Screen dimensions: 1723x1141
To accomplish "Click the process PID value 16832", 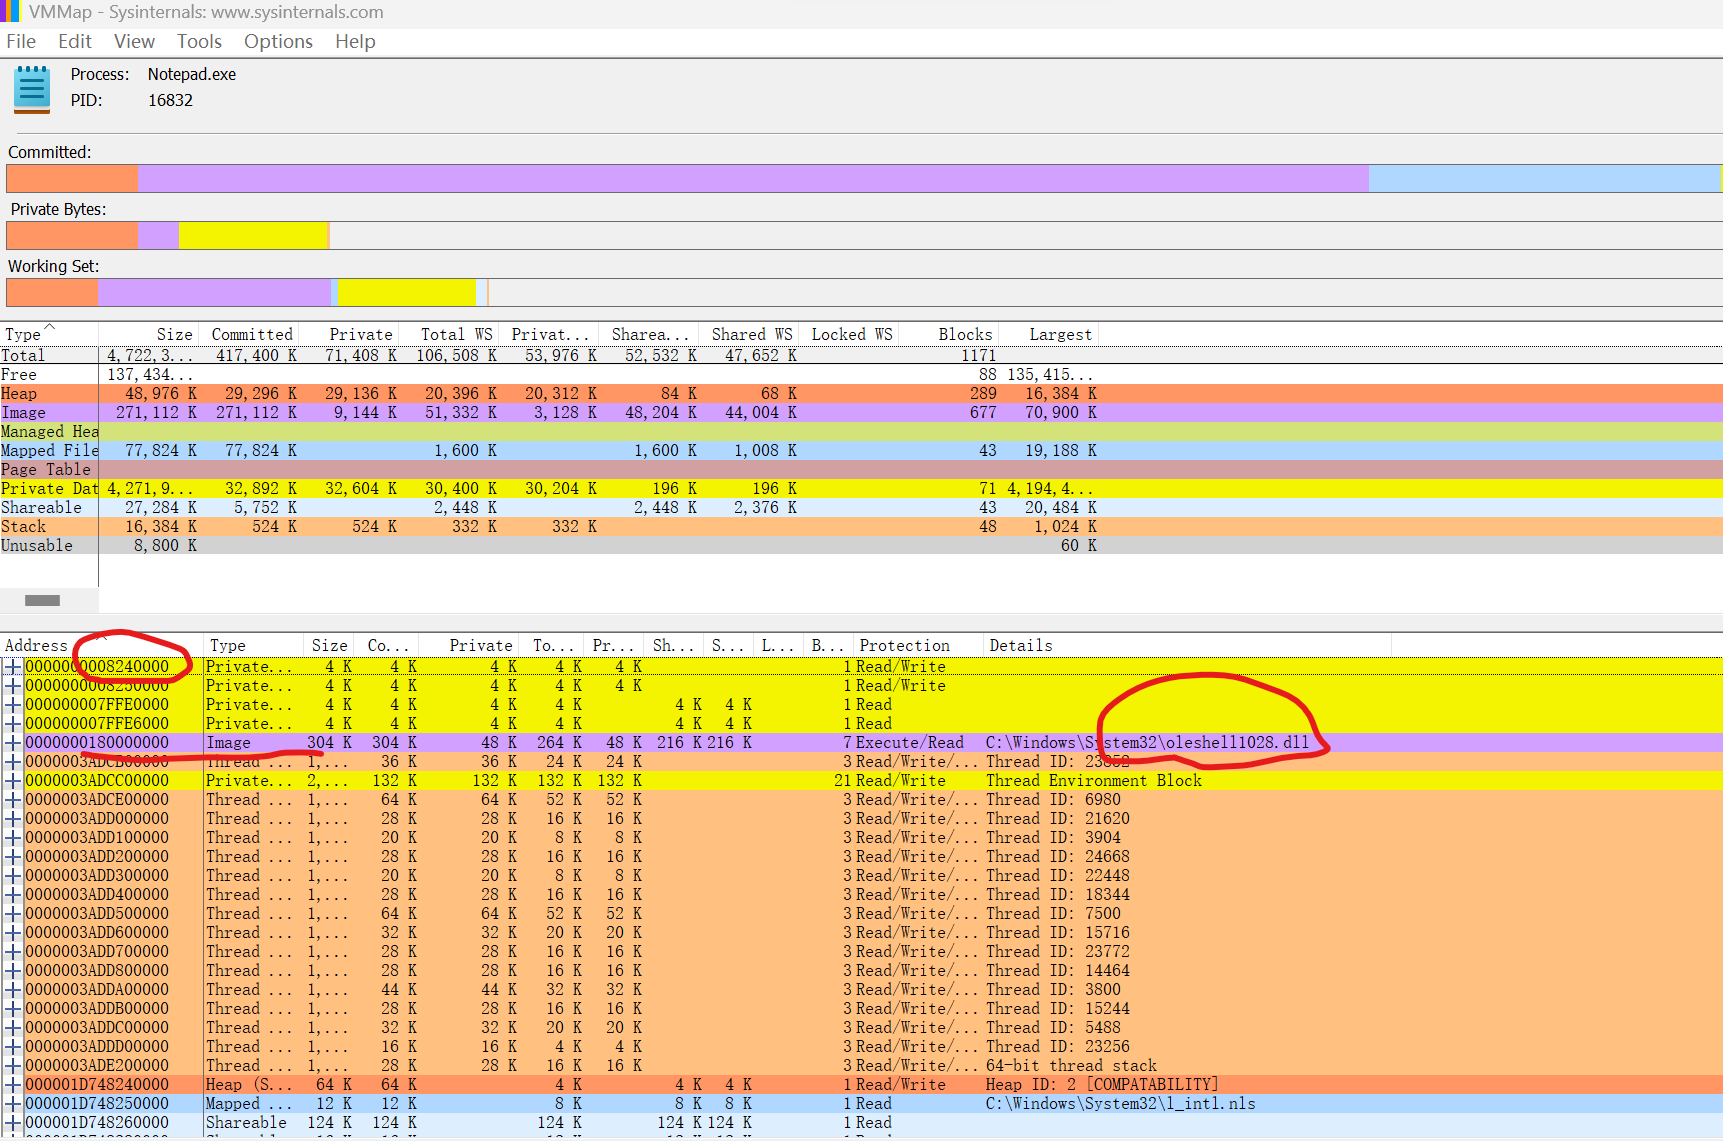I will pyautogui.click(x=170, y=100).
